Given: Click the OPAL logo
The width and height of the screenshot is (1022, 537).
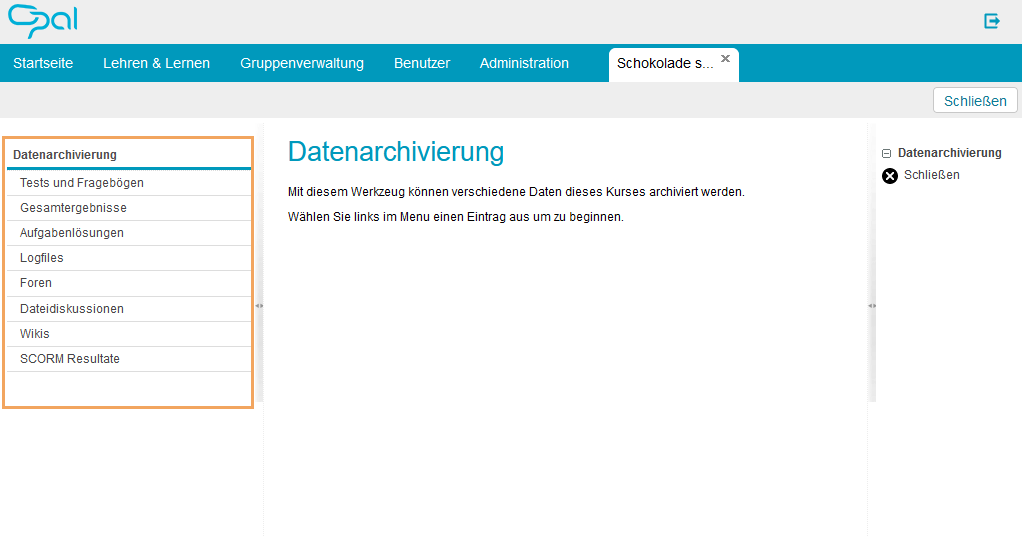Looking at the screenshot, I should 42,21.
